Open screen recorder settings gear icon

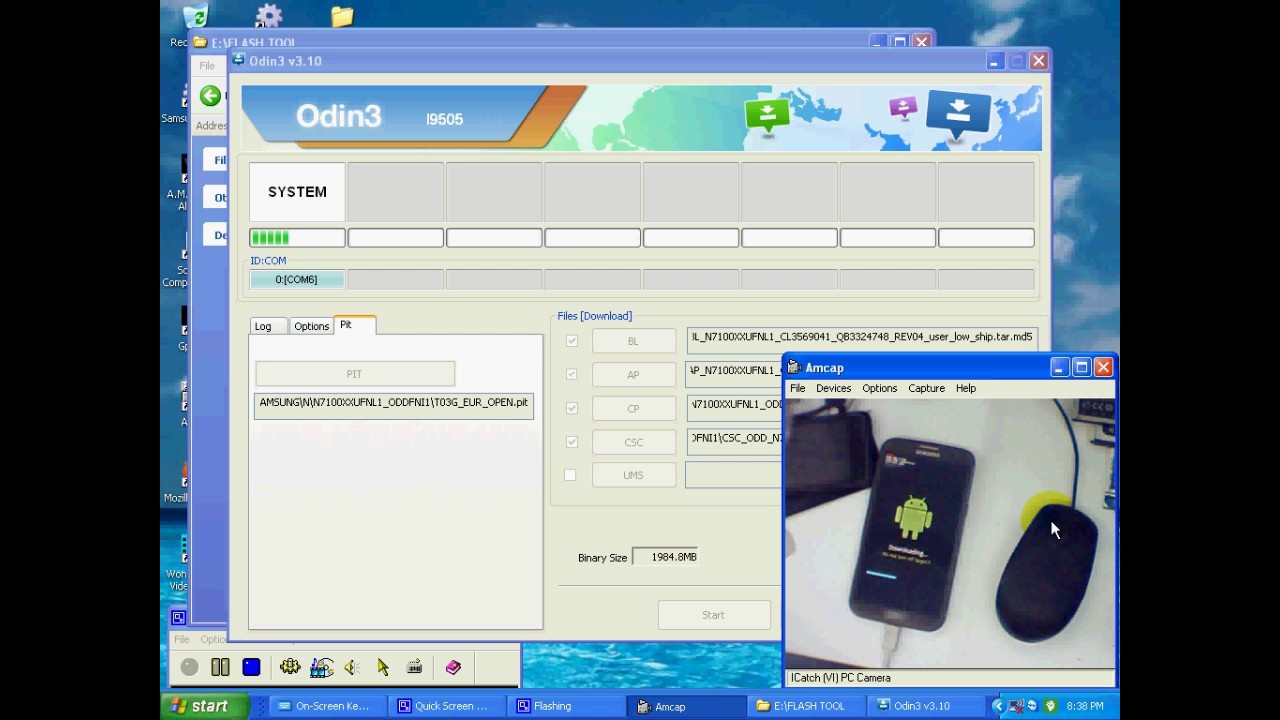click(x=290, y=667)
